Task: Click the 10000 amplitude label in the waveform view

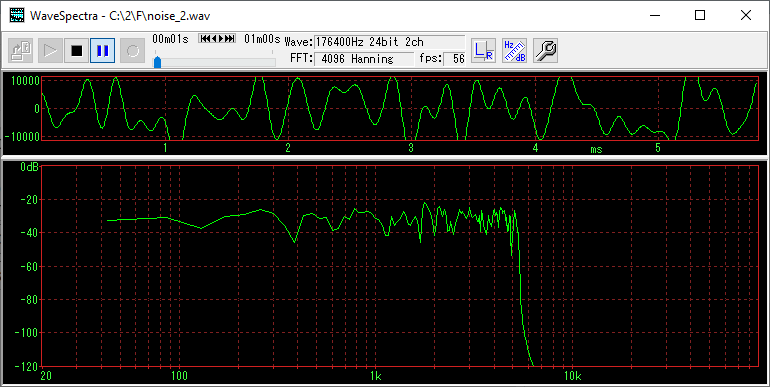Action: click(25, 81)
